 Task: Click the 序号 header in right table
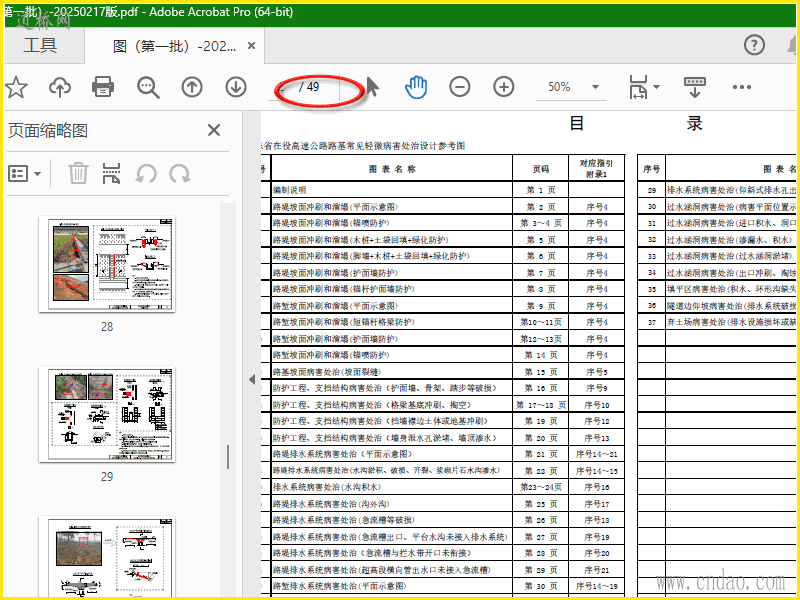[x=652, y=169]
